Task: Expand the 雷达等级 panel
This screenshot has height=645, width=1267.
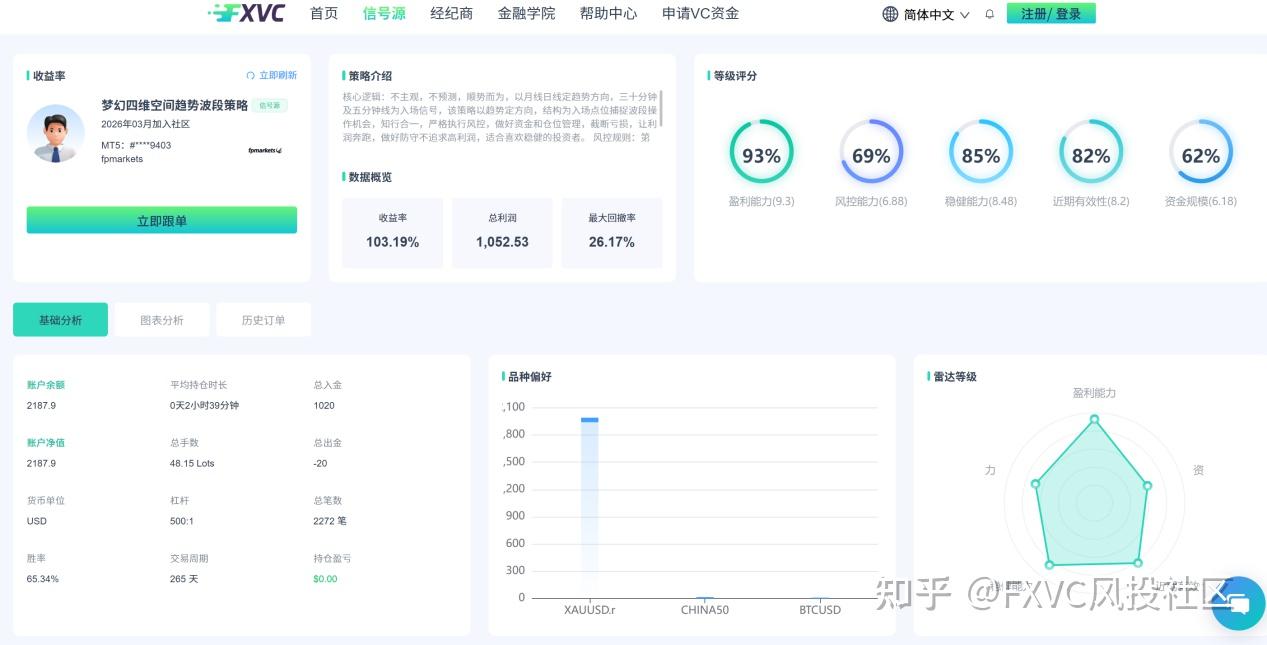Action: pos(952,377)
